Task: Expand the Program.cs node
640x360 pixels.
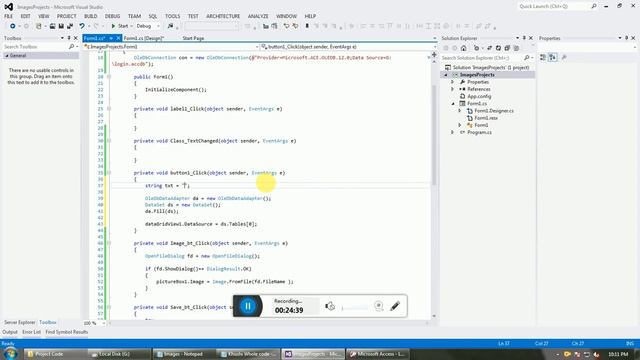Action: click(452, 132)
